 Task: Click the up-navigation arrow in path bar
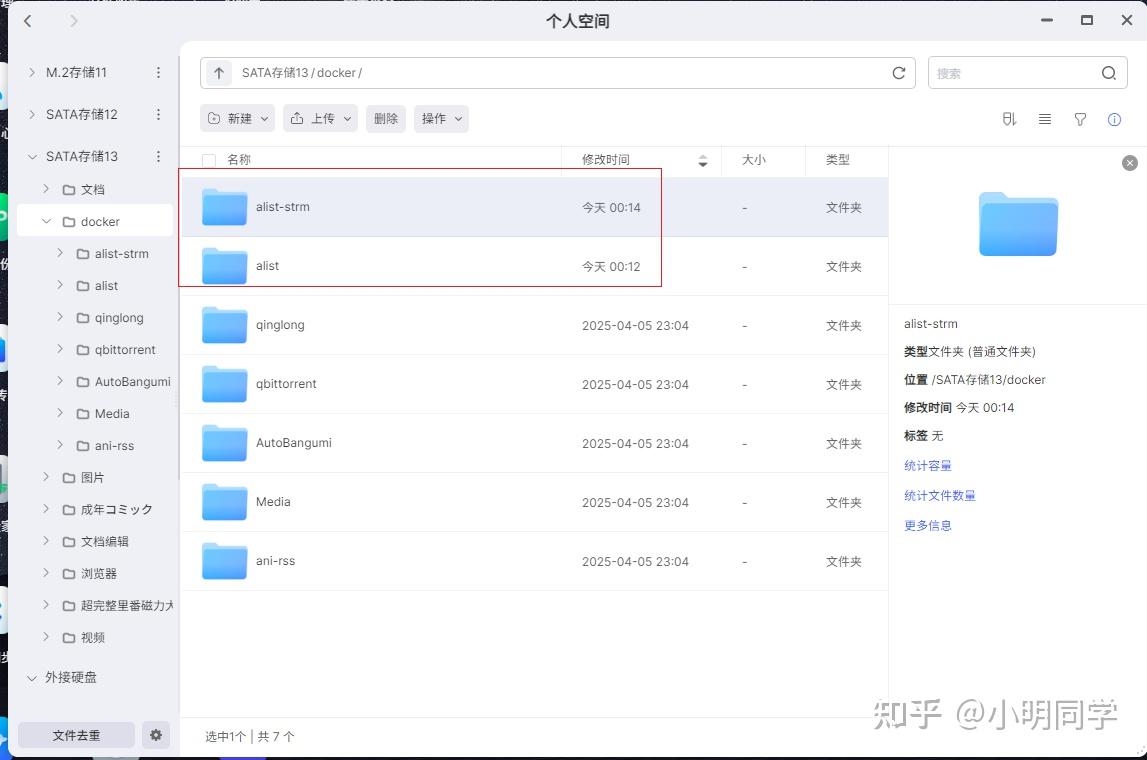tap(218, 72)
